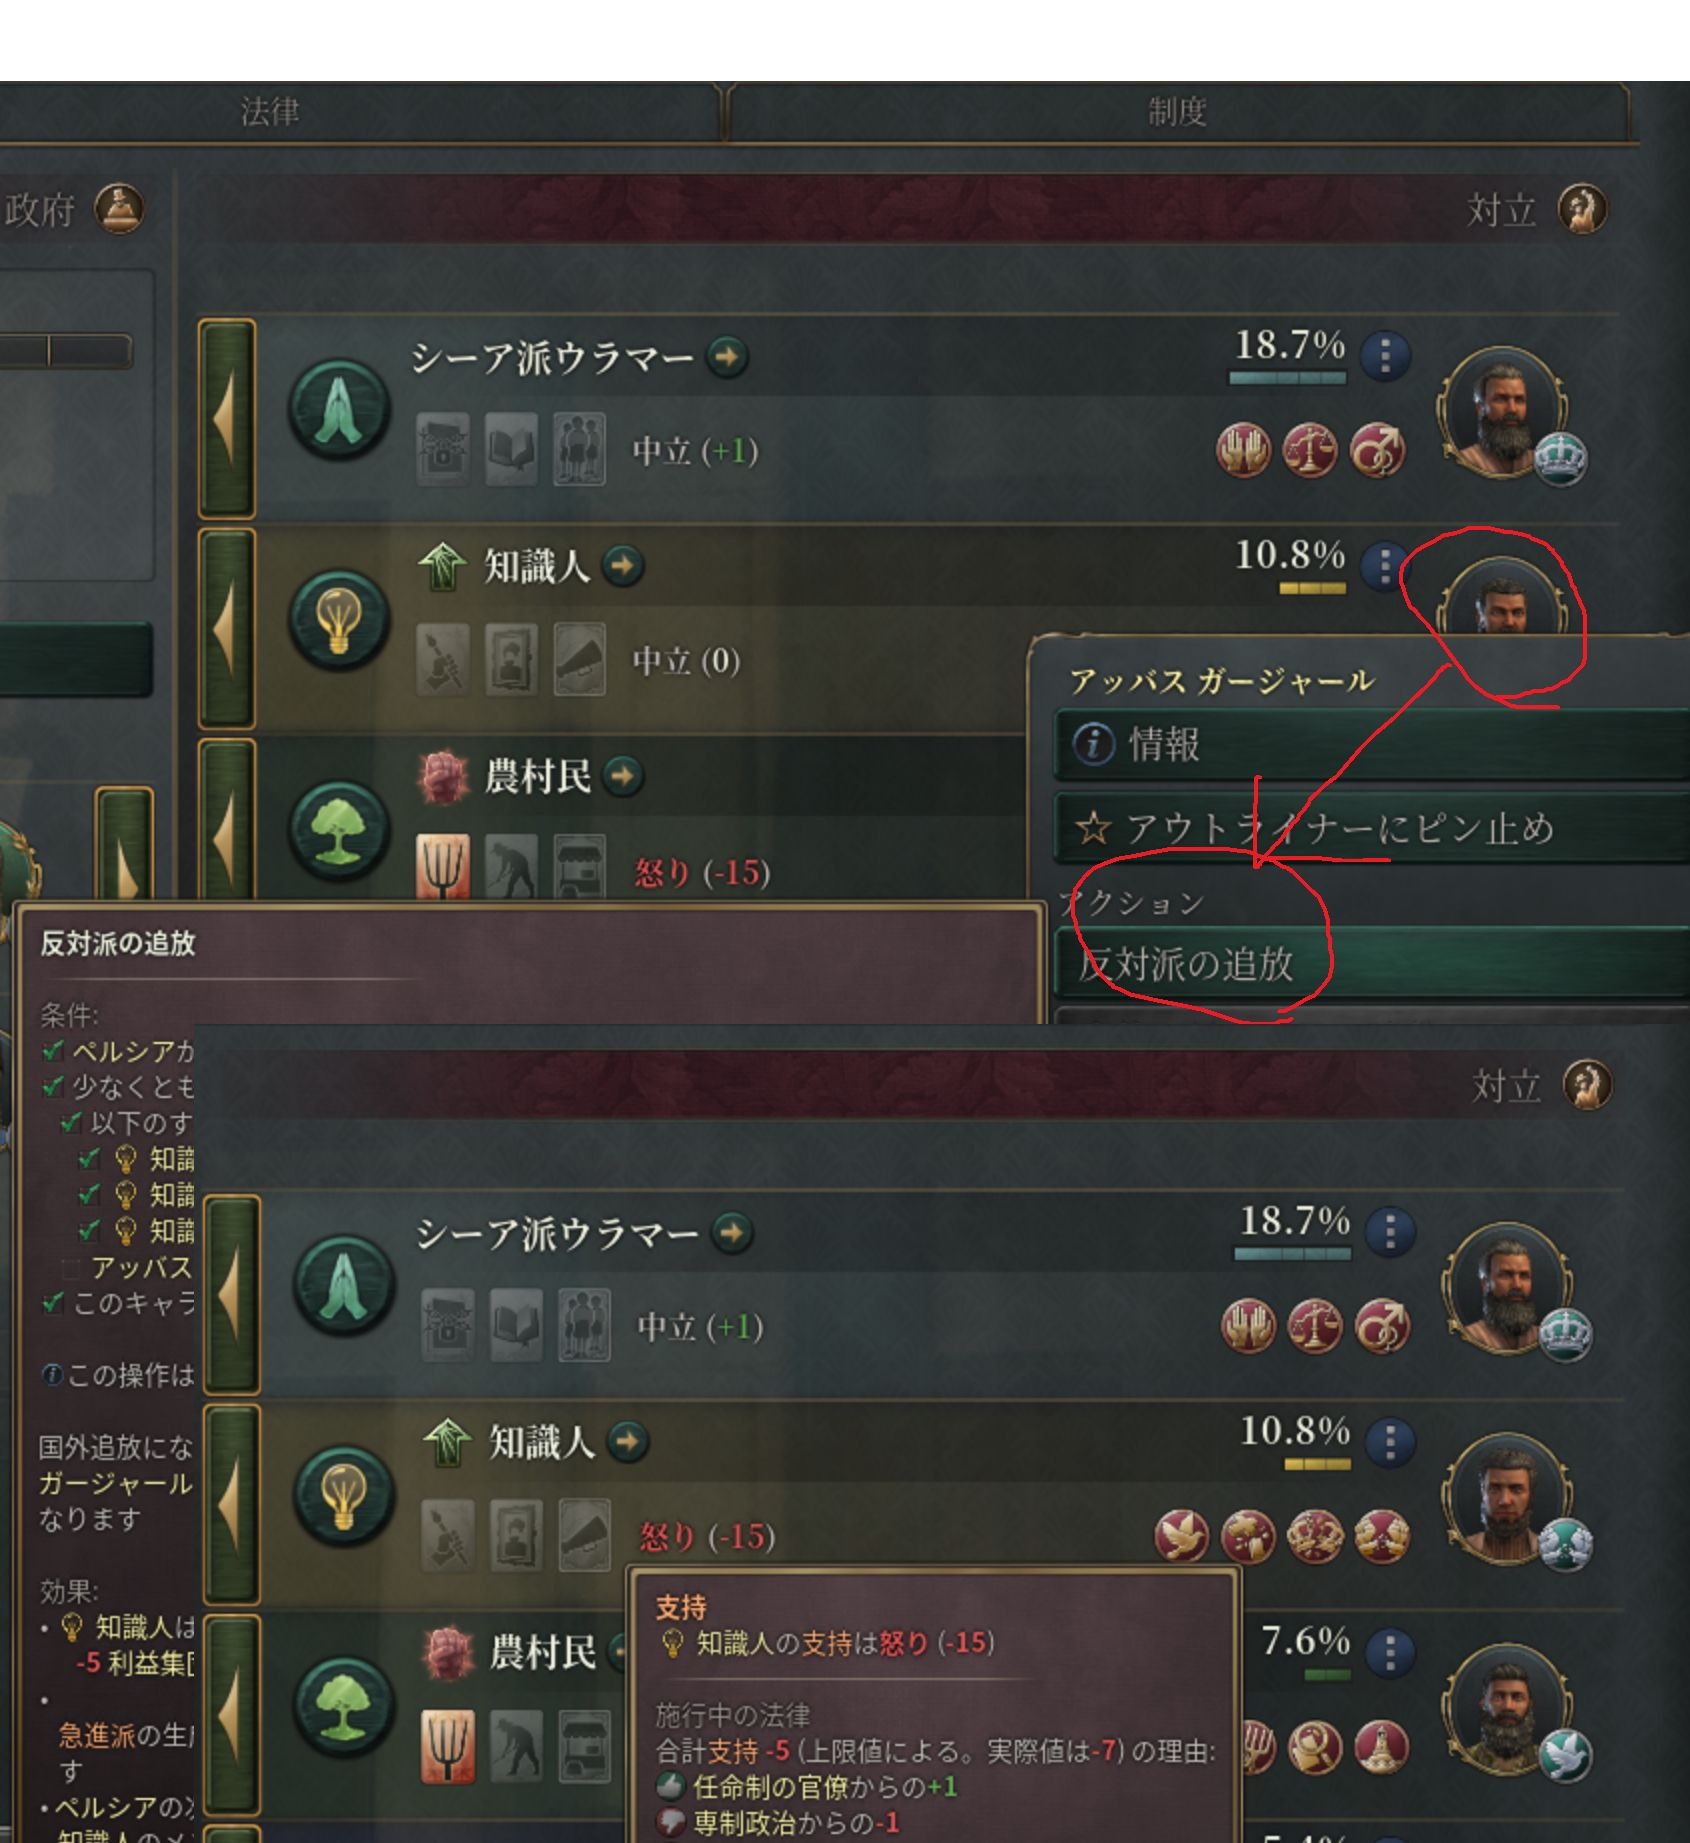1690x1843 pixels.
Task: Click checkmark beside ペルシア condition line
Action: click(x=53, y=1051)
